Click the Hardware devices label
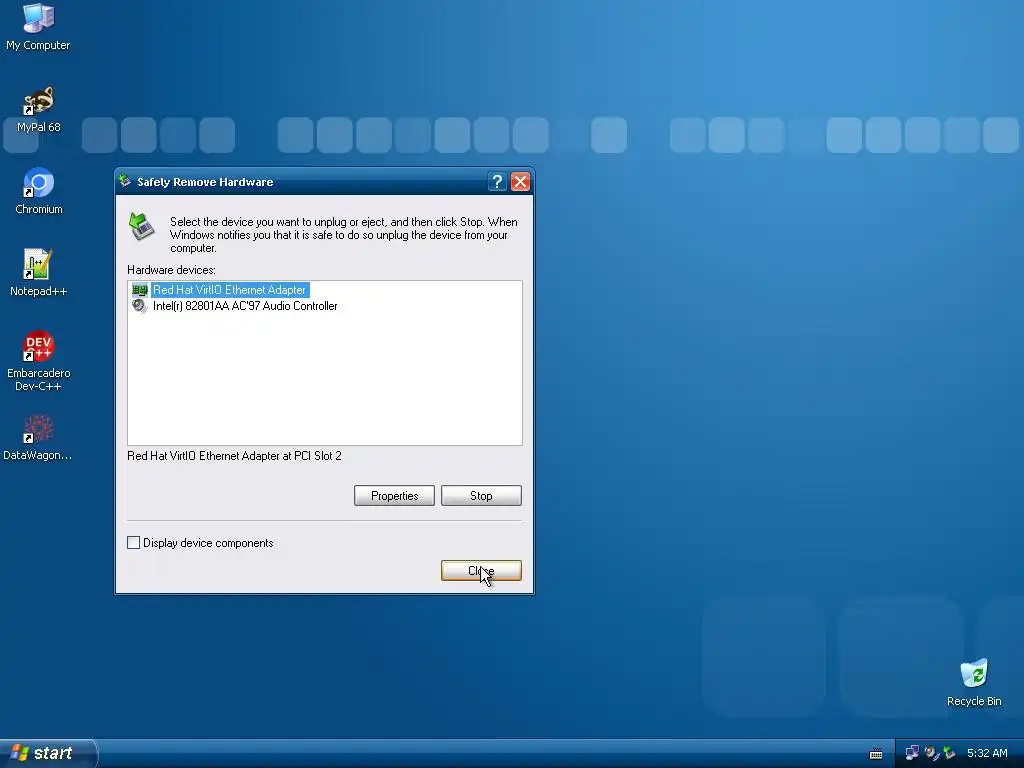 (x=171, y=270)
